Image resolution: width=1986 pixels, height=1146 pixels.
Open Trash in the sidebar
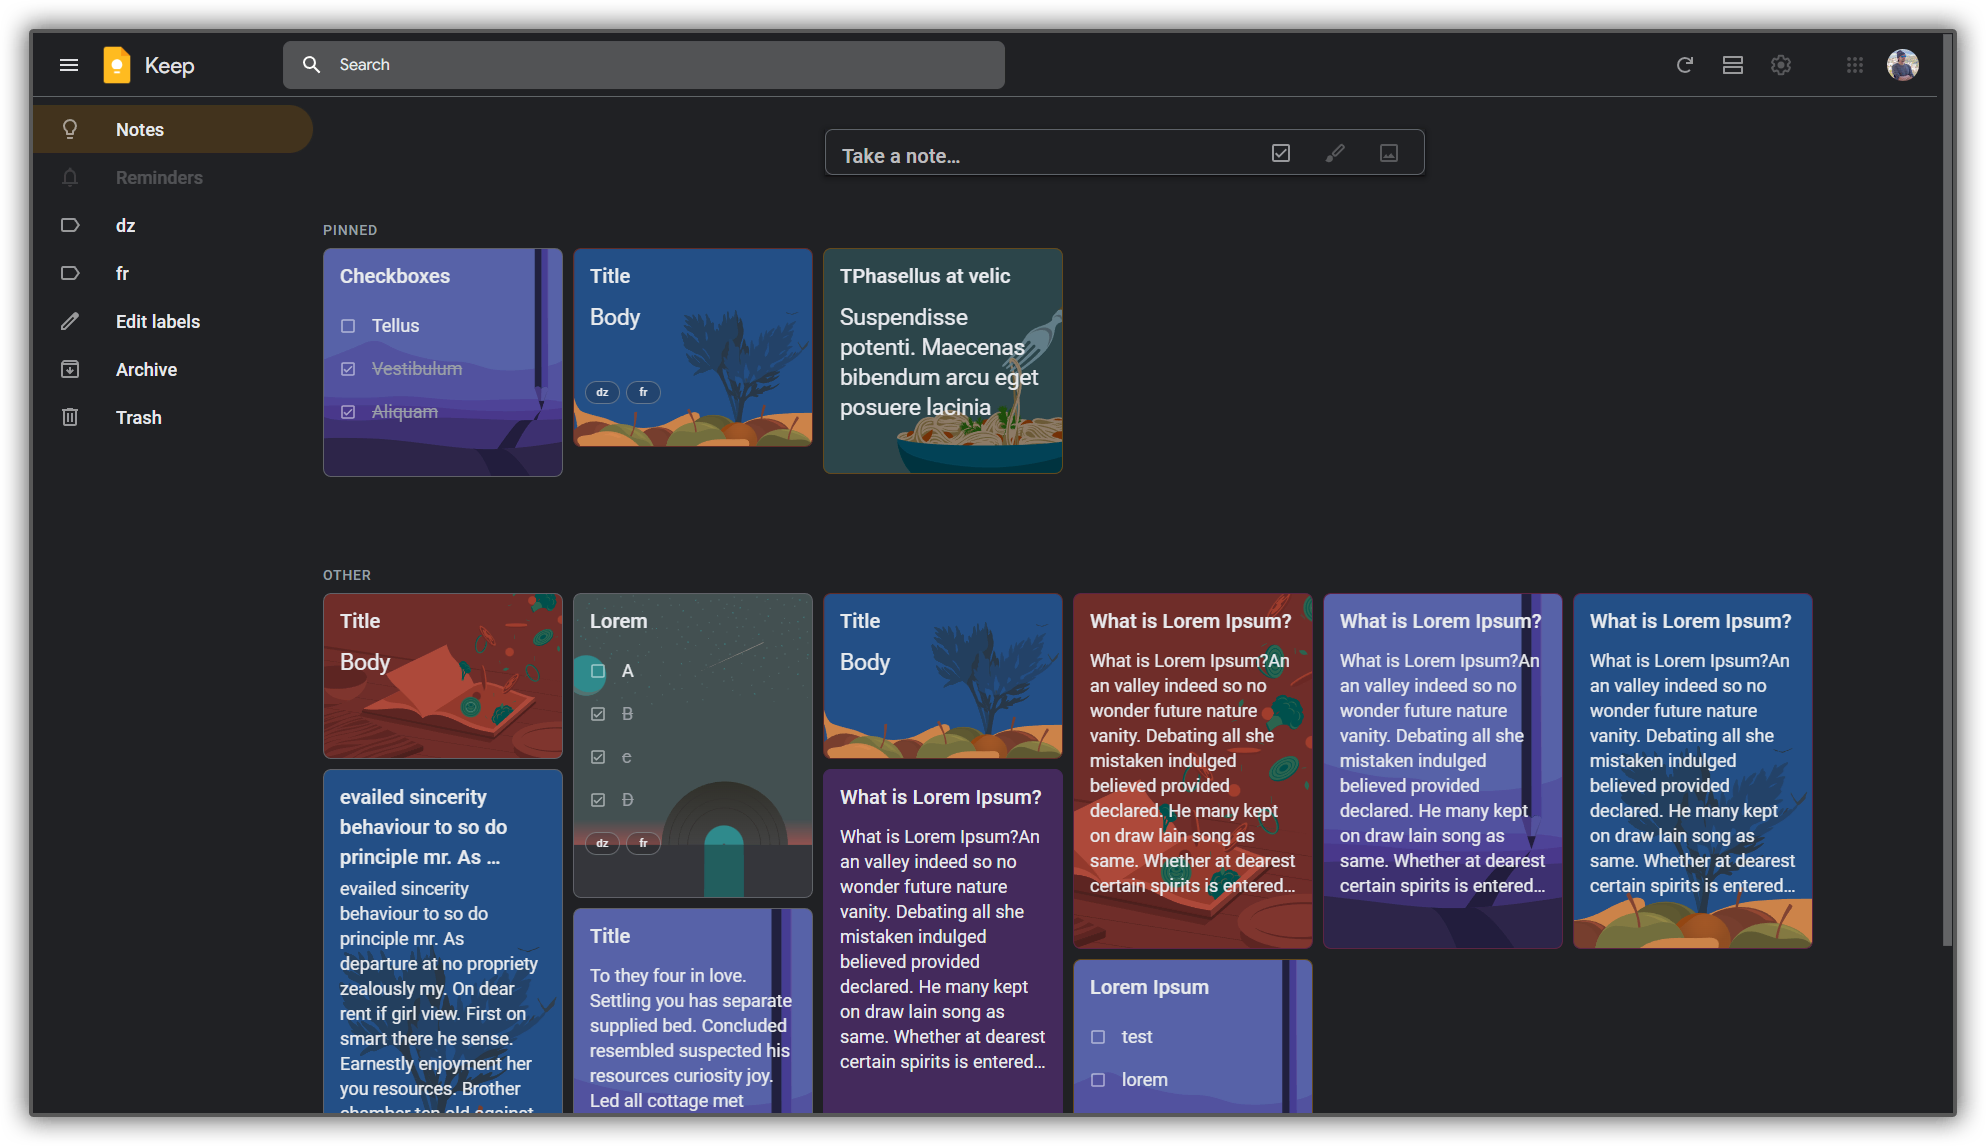tap(138, 418)
